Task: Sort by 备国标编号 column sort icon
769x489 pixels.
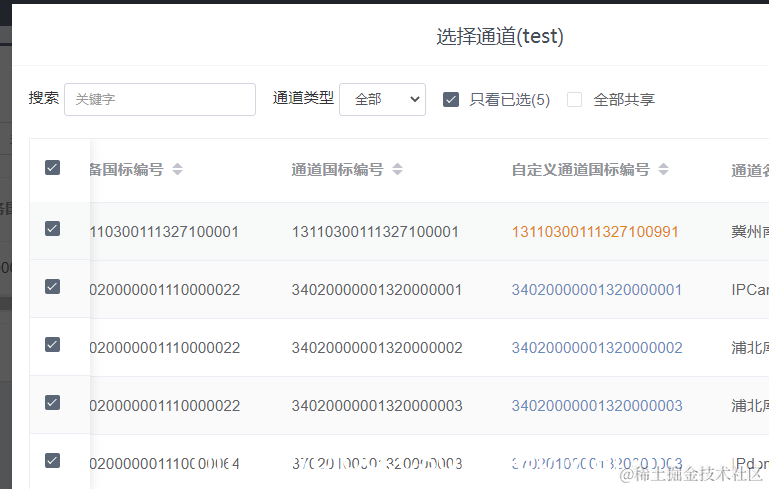Action: [x=178, y=169]
